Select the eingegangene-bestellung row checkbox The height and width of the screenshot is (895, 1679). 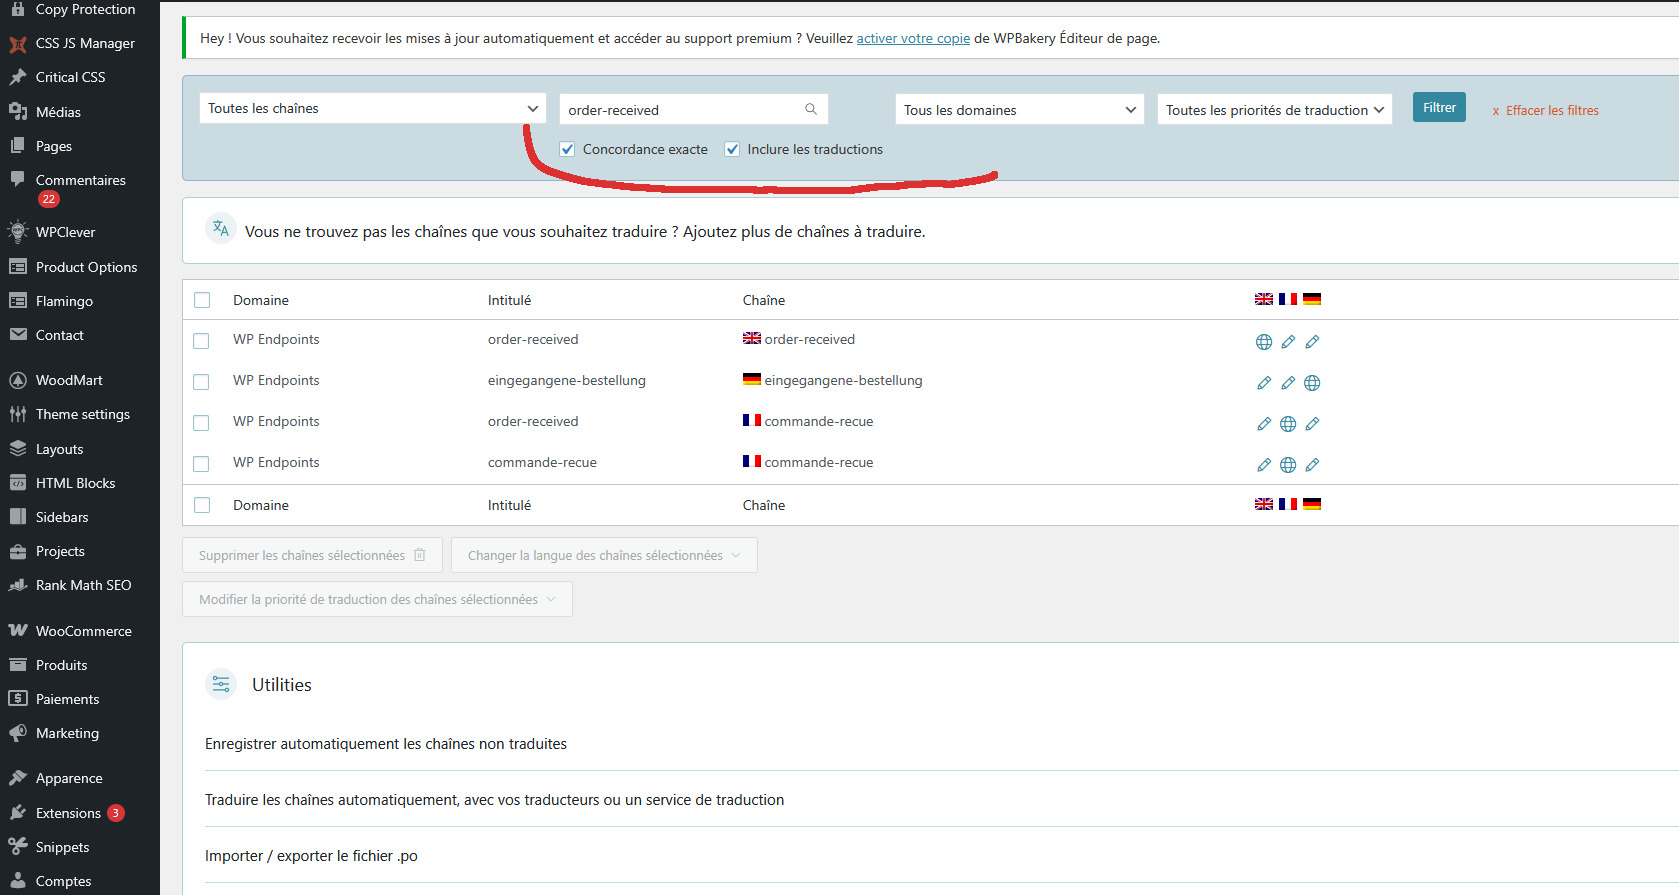[x=201, y=382]
